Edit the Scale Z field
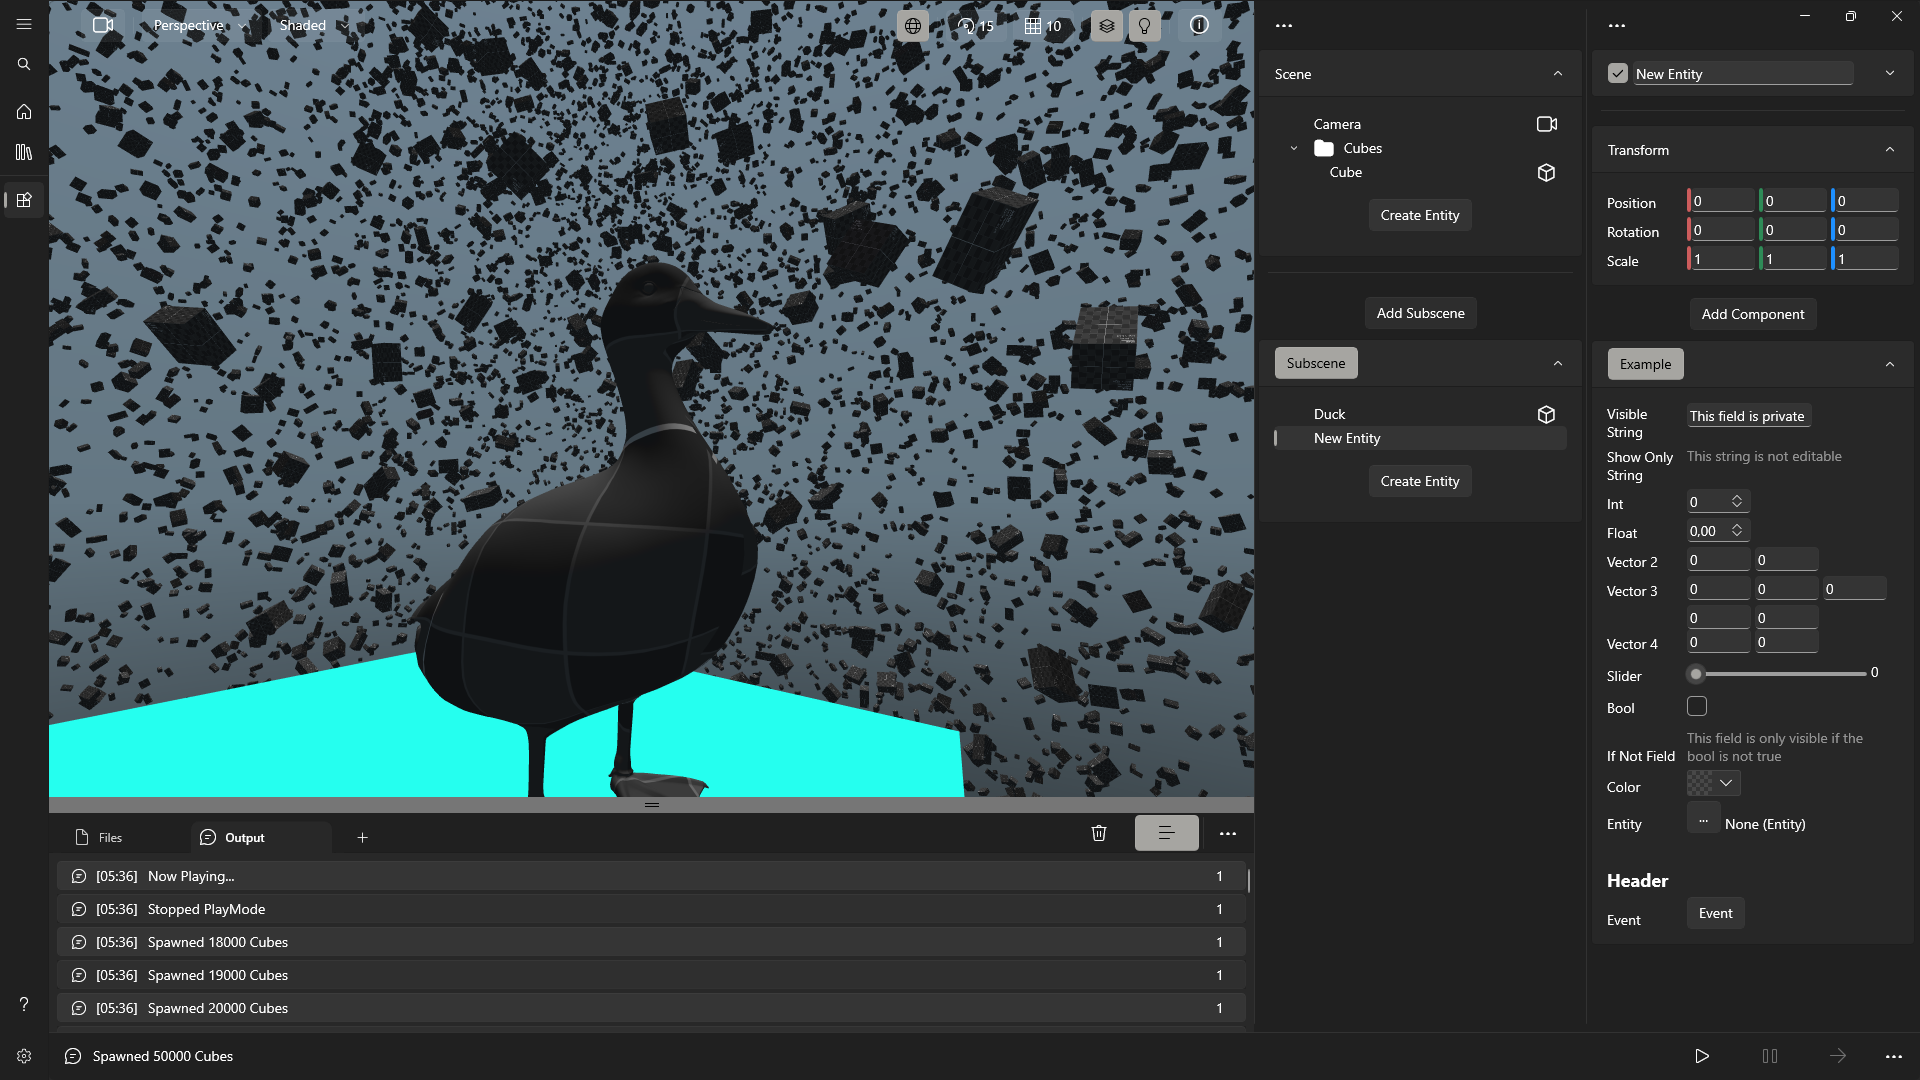 [x=1865, y=259]
